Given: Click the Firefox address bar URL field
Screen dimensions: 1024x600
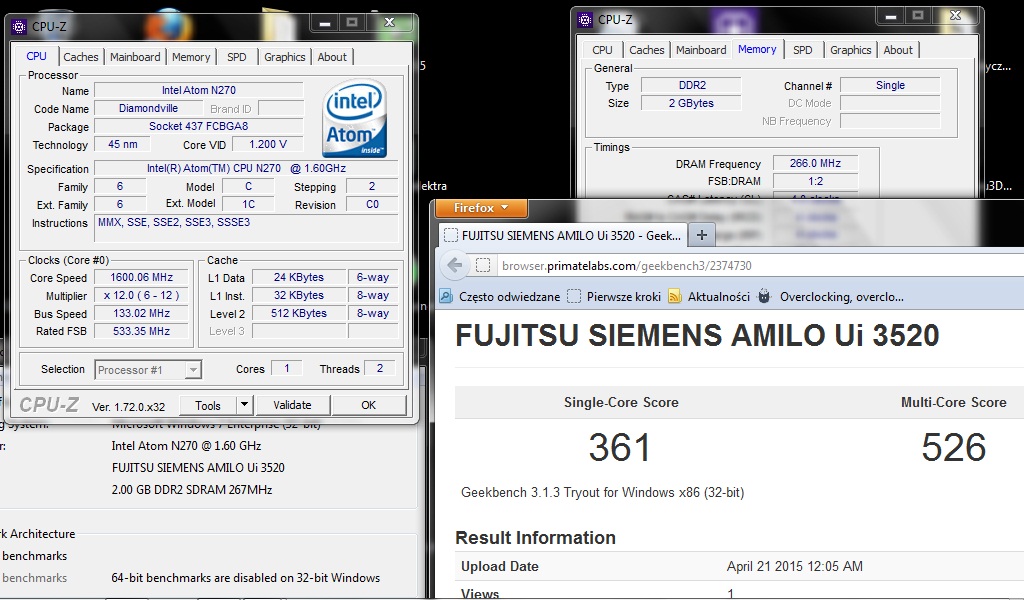Looking at the screenshot, I should click(x=758, y=266).
